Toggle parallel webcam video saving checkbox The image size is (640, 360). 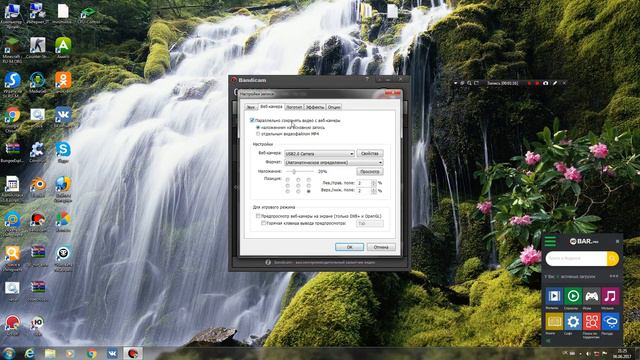[252, 120]
